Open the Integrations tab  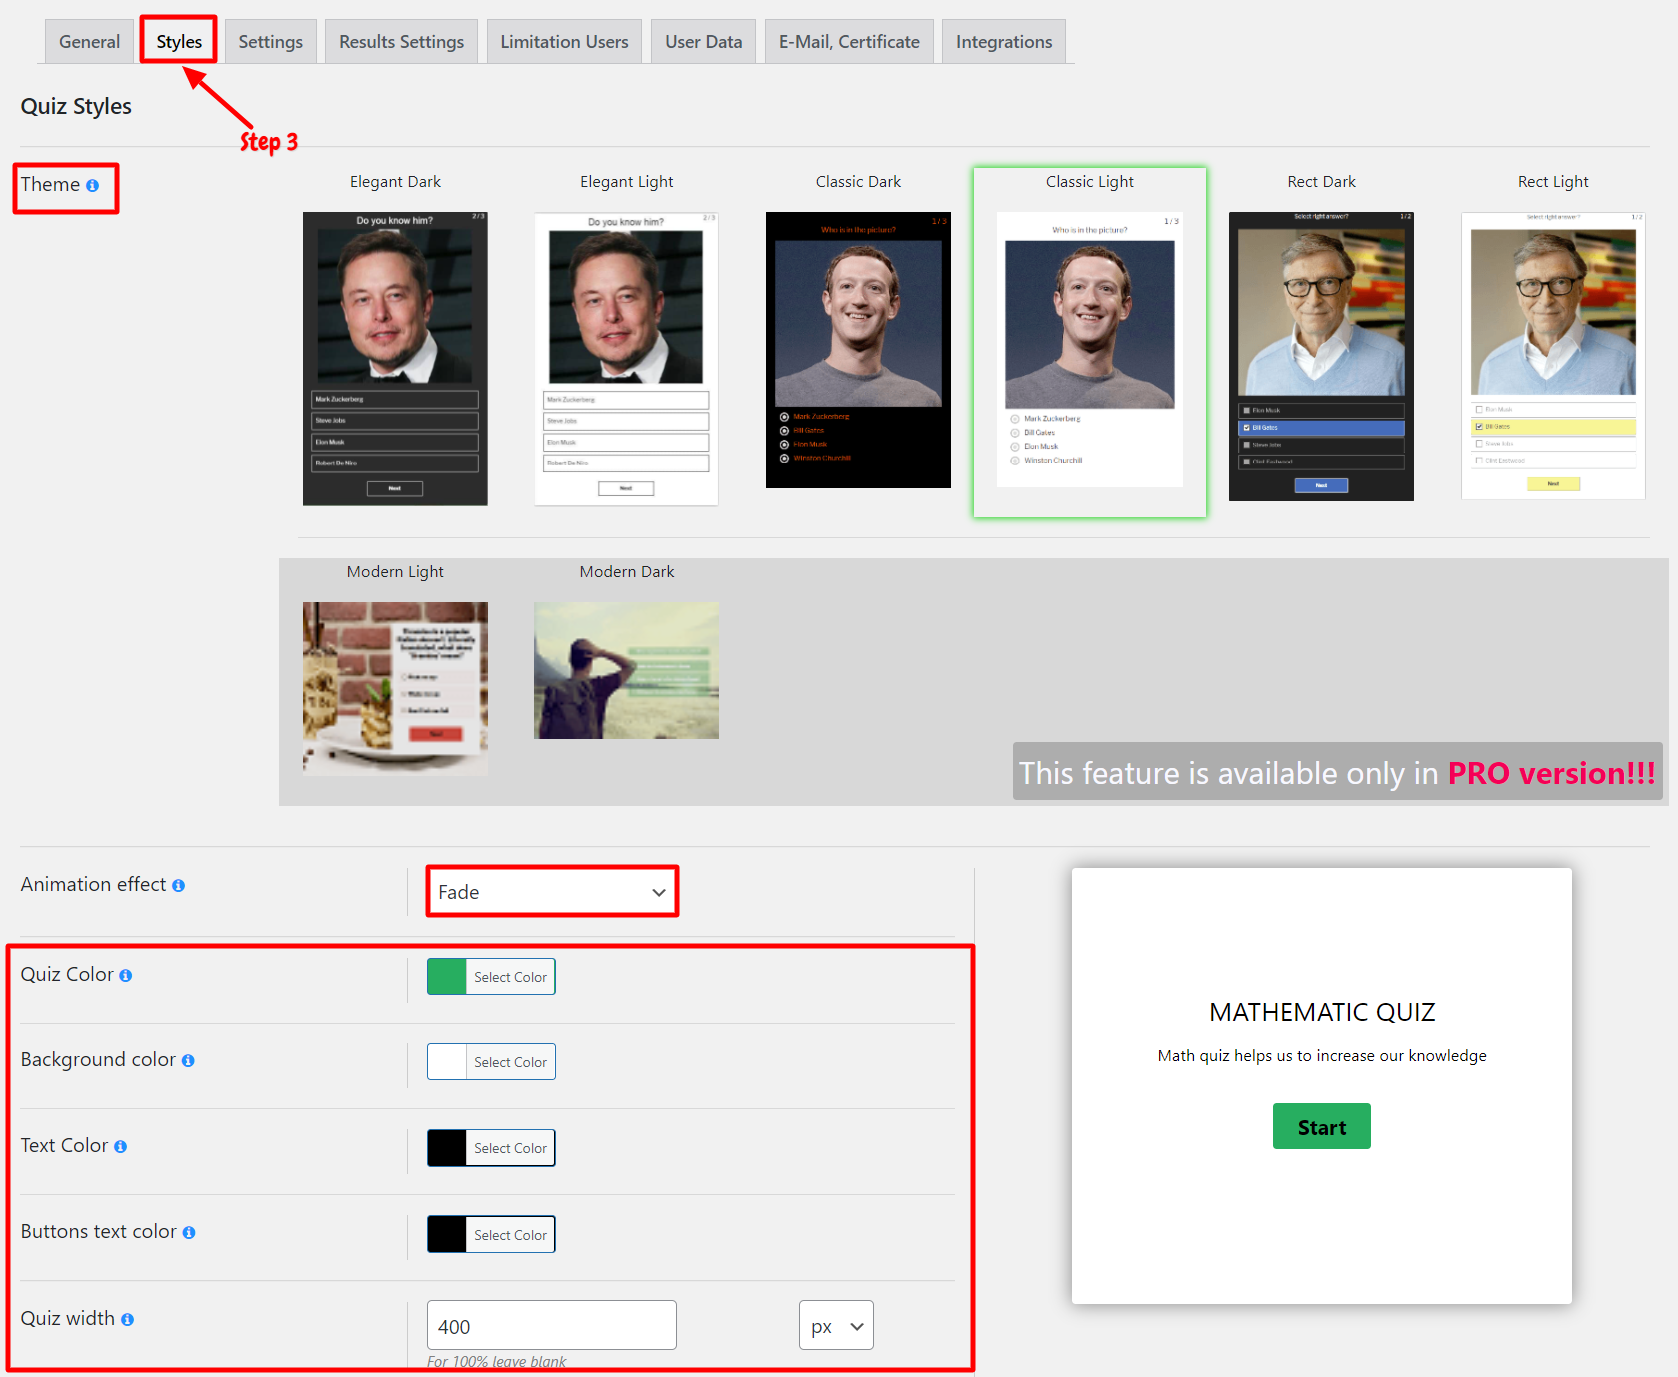coord(1004,42)
